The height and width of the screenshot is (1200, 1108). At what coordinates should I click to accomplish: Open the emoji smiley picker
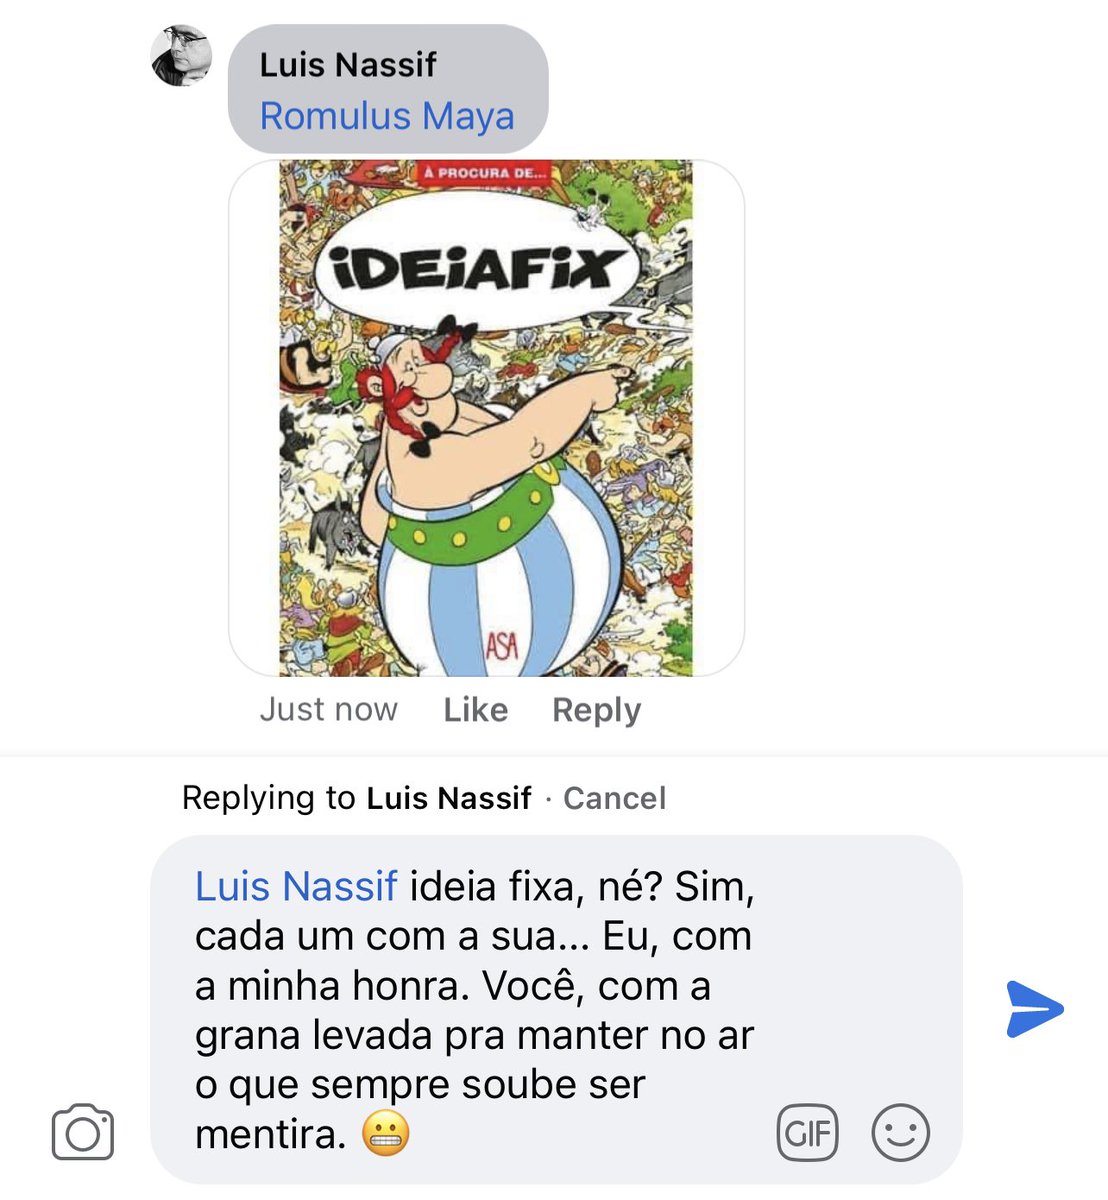point(901,1133)
